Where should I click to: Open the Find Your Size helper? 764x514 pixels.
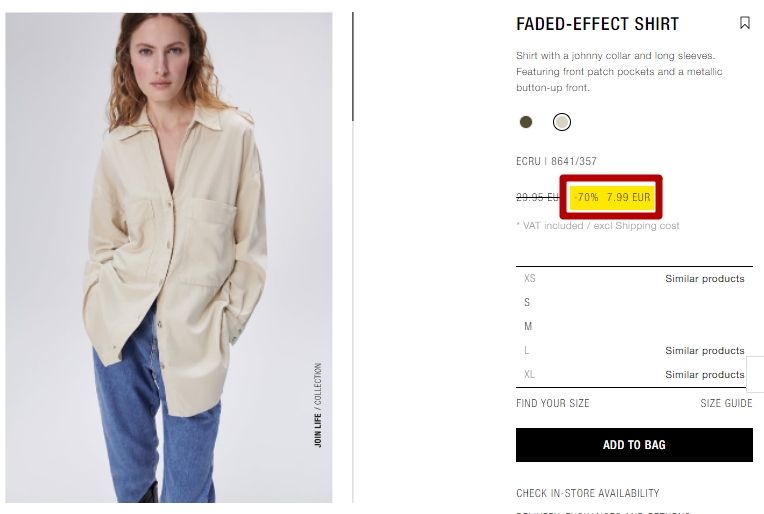pos(553,403)
